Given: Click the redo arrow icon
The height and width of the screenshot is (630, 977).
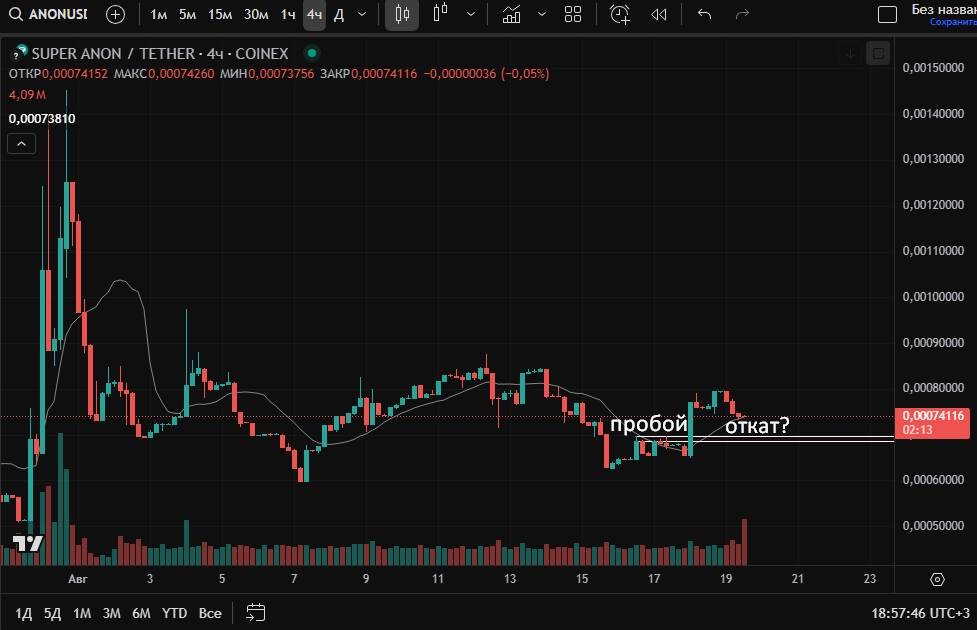Looking at the screenshot, I should tap(742, 14).
